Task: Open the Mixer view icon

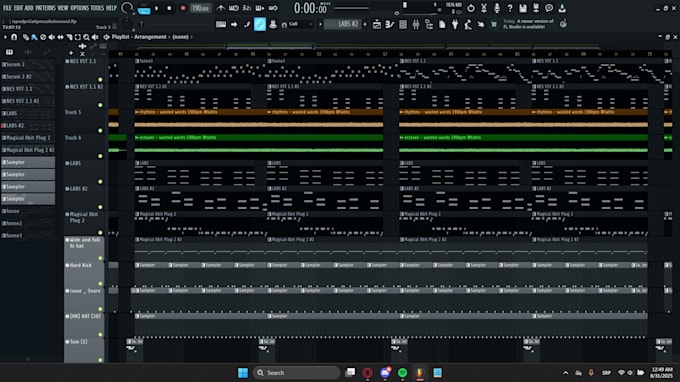Action: 416,25
